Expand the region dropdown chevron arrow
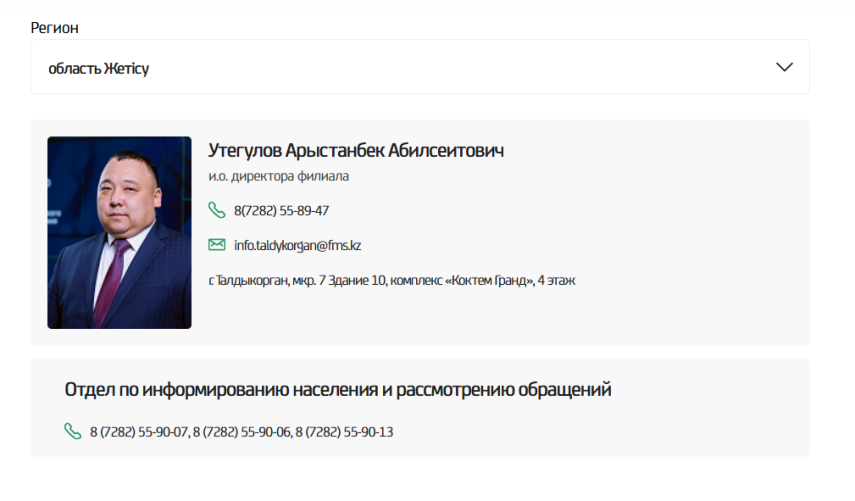The image size is (855, 501). point(784,67)
